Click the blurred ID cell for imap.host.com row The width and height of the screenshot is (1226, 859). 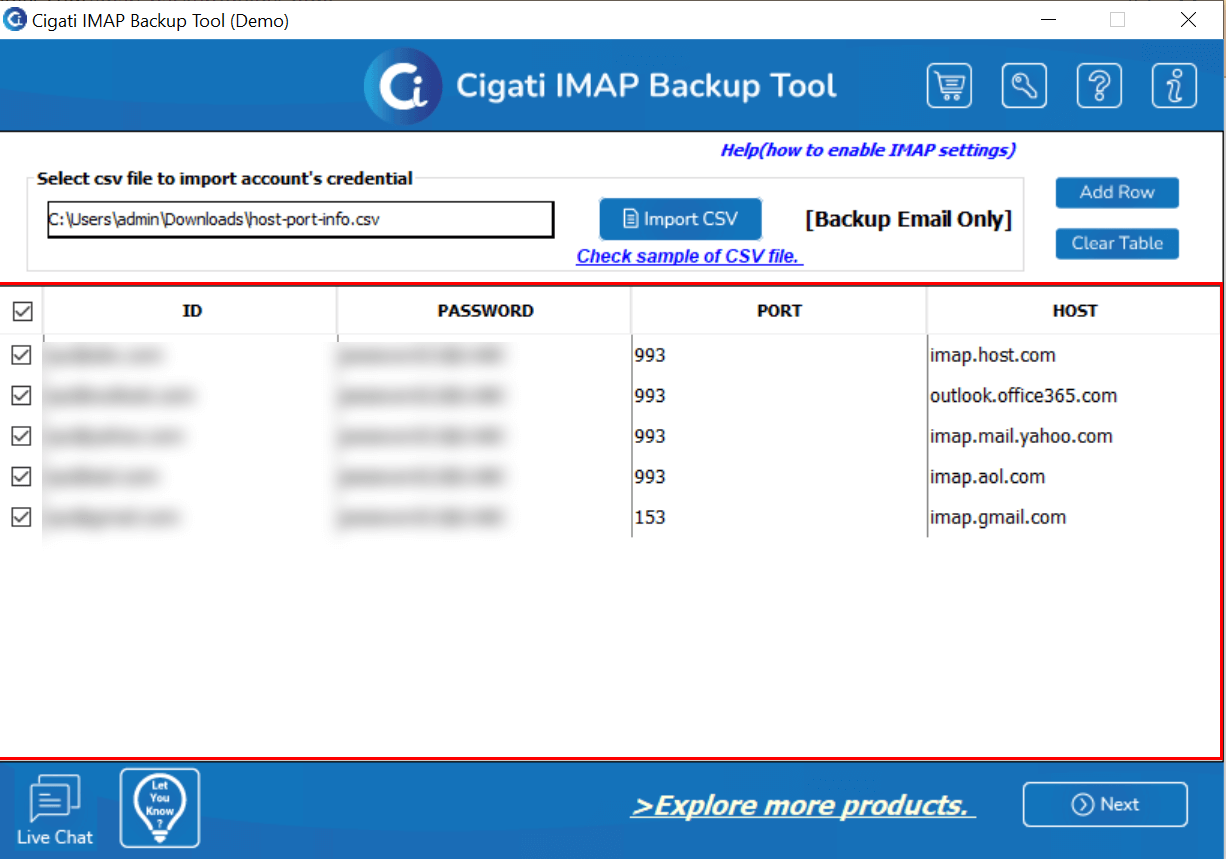point(191,355)
